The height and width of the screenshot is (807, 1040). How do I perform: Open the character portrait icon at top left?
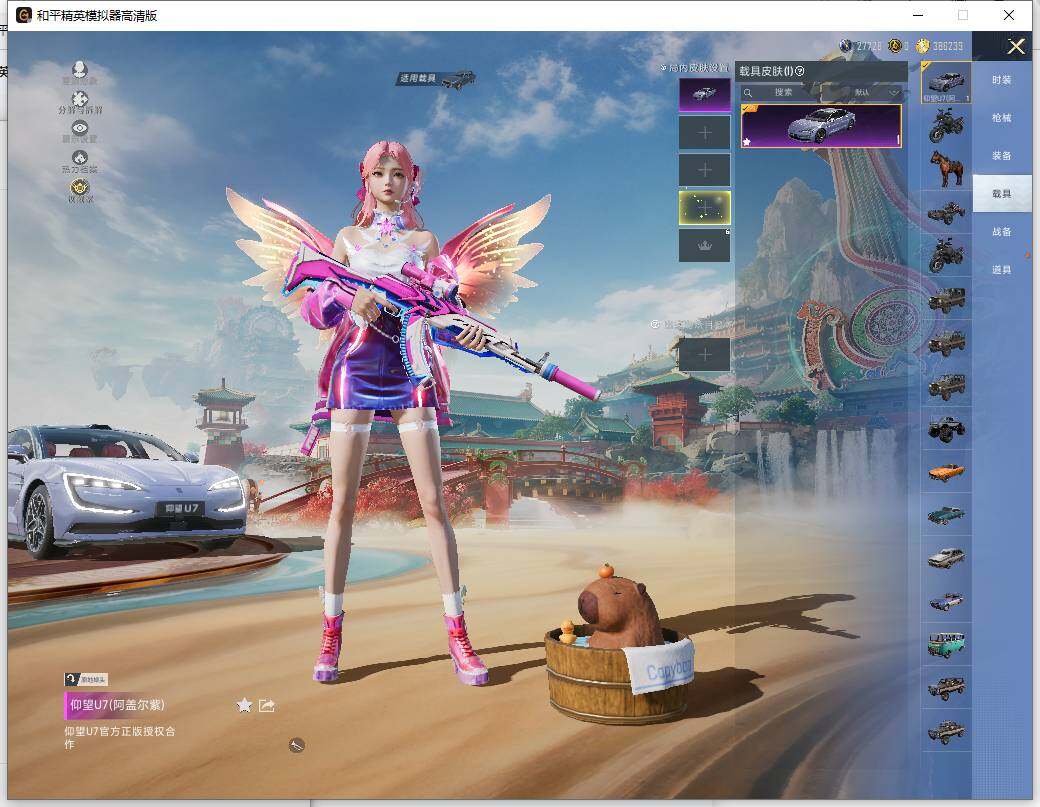[80, 70]
